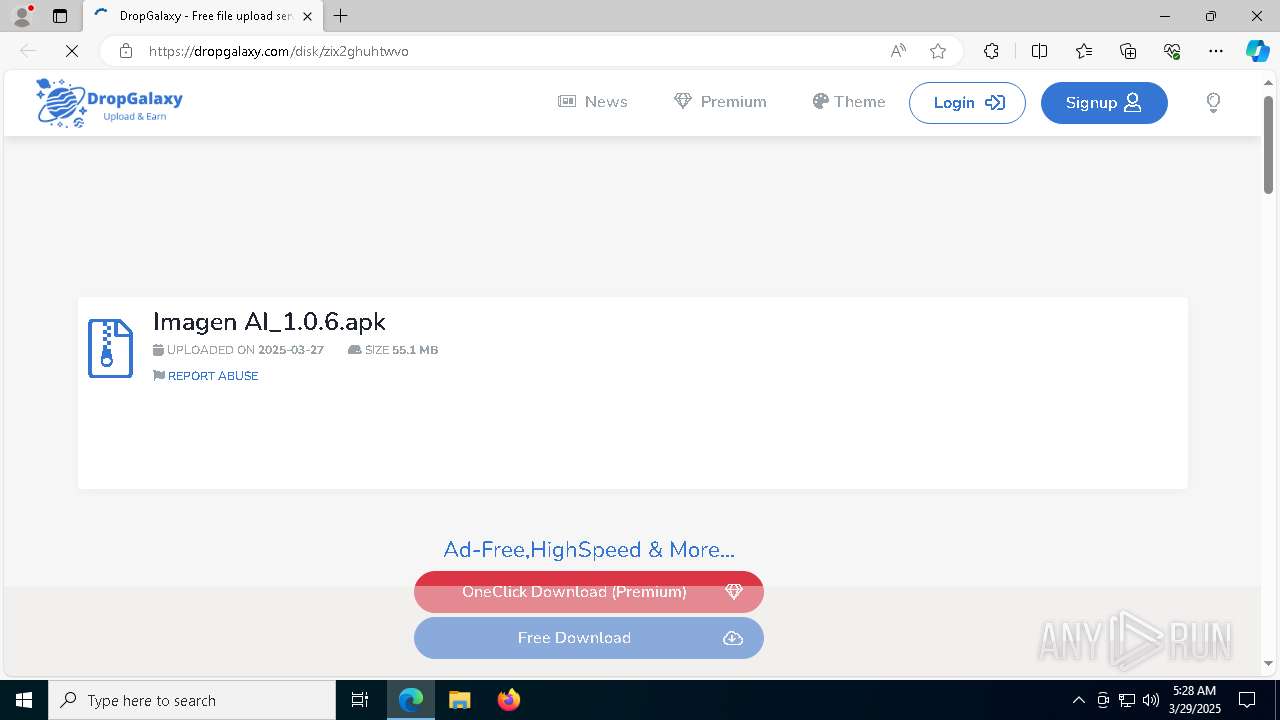Close the DropGalaxy browser tab

308,16
